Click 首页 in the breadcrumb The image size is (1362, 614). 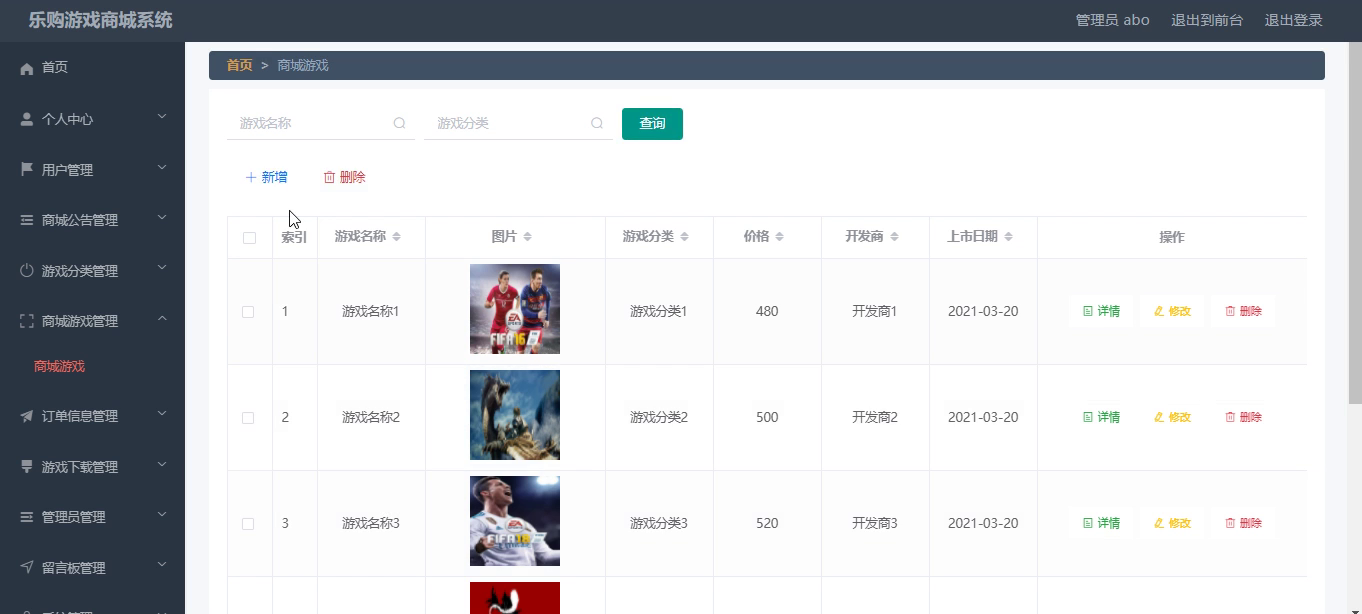click(x=239, y=65)
